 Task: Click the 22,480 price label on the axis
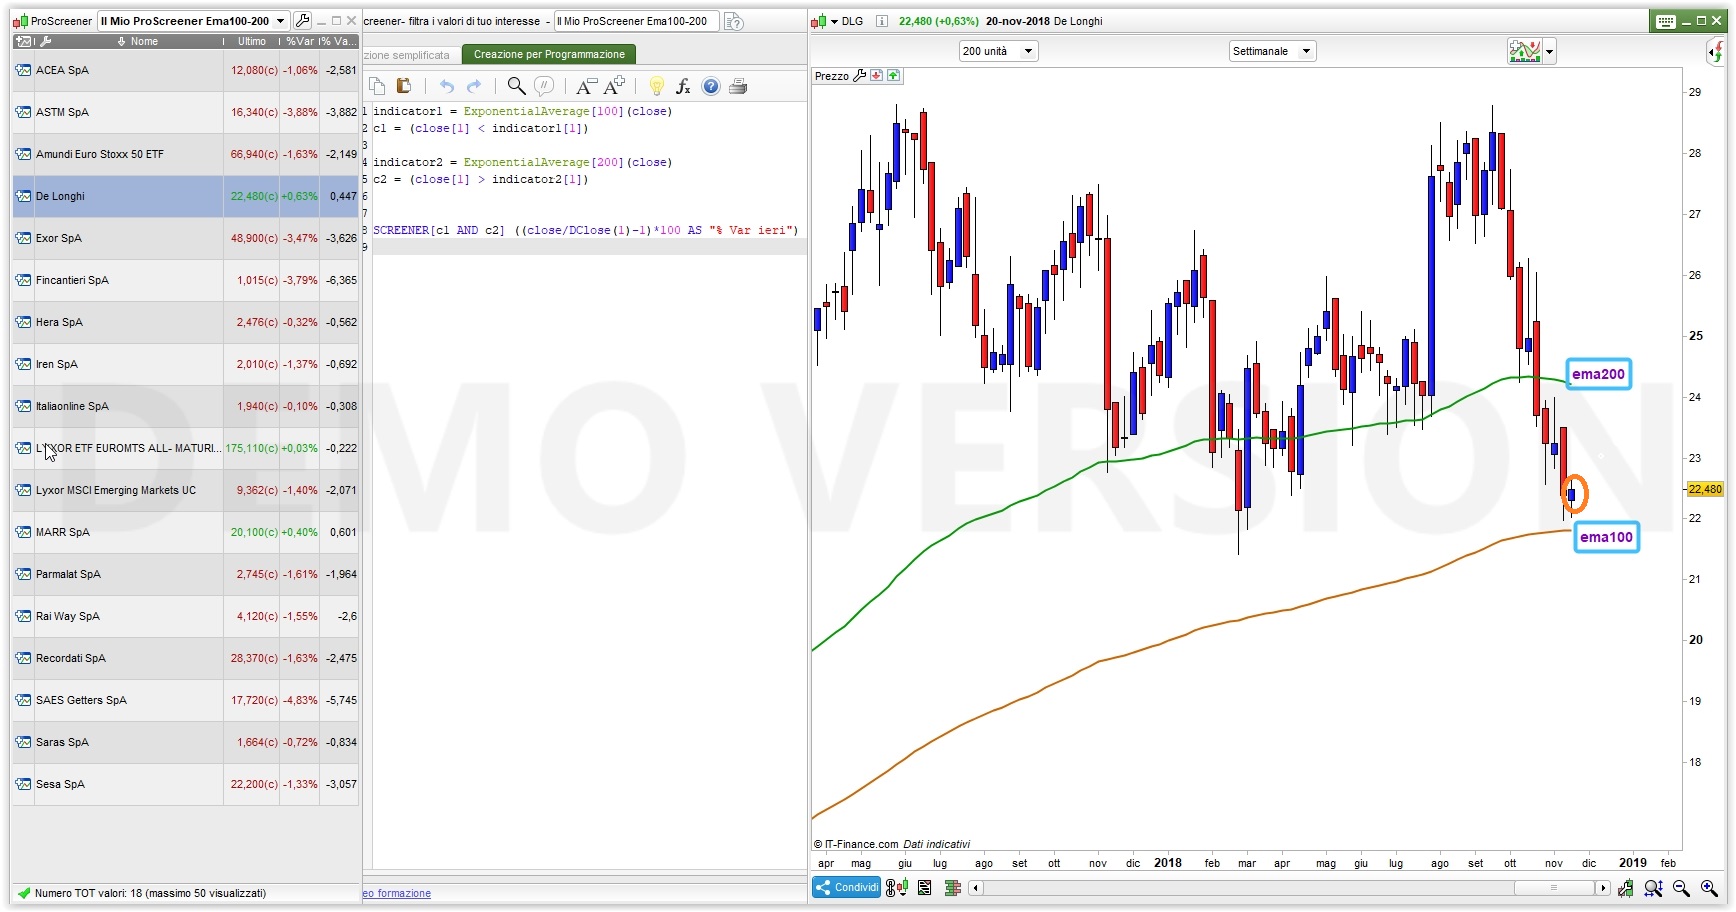click(x=1705, y=489)
